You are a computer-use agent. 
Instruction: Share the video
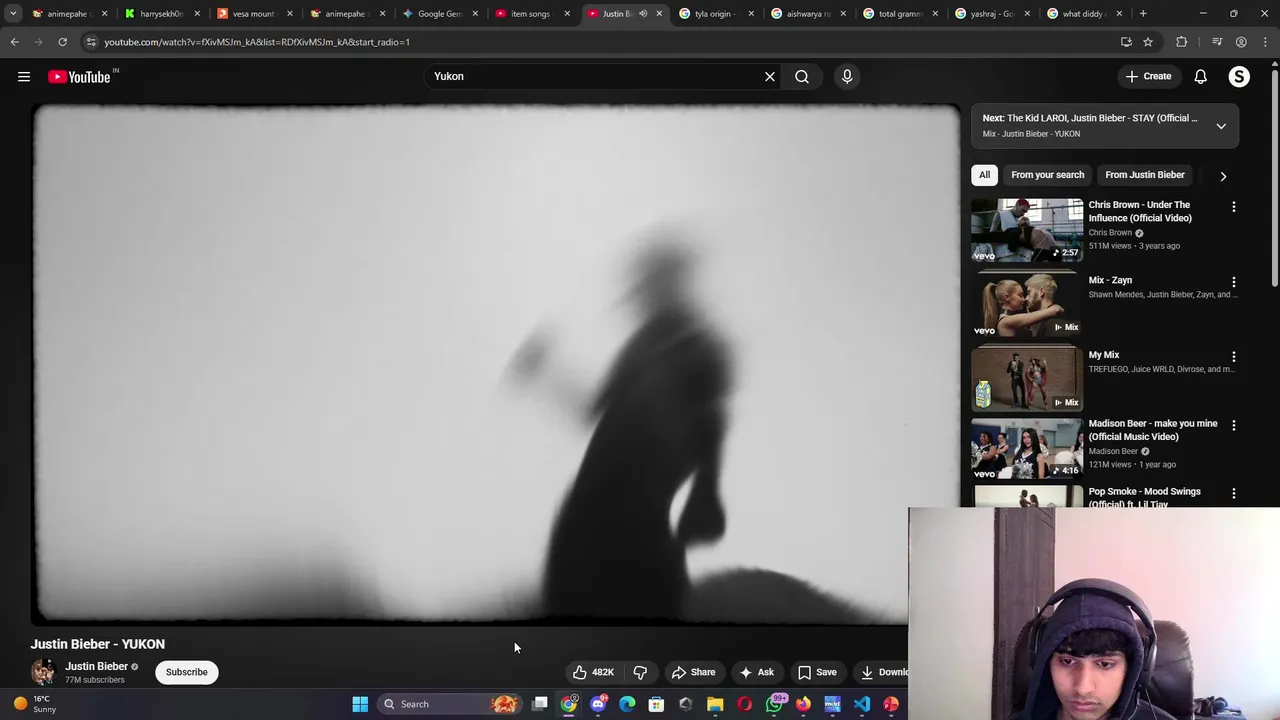(694, 672)
